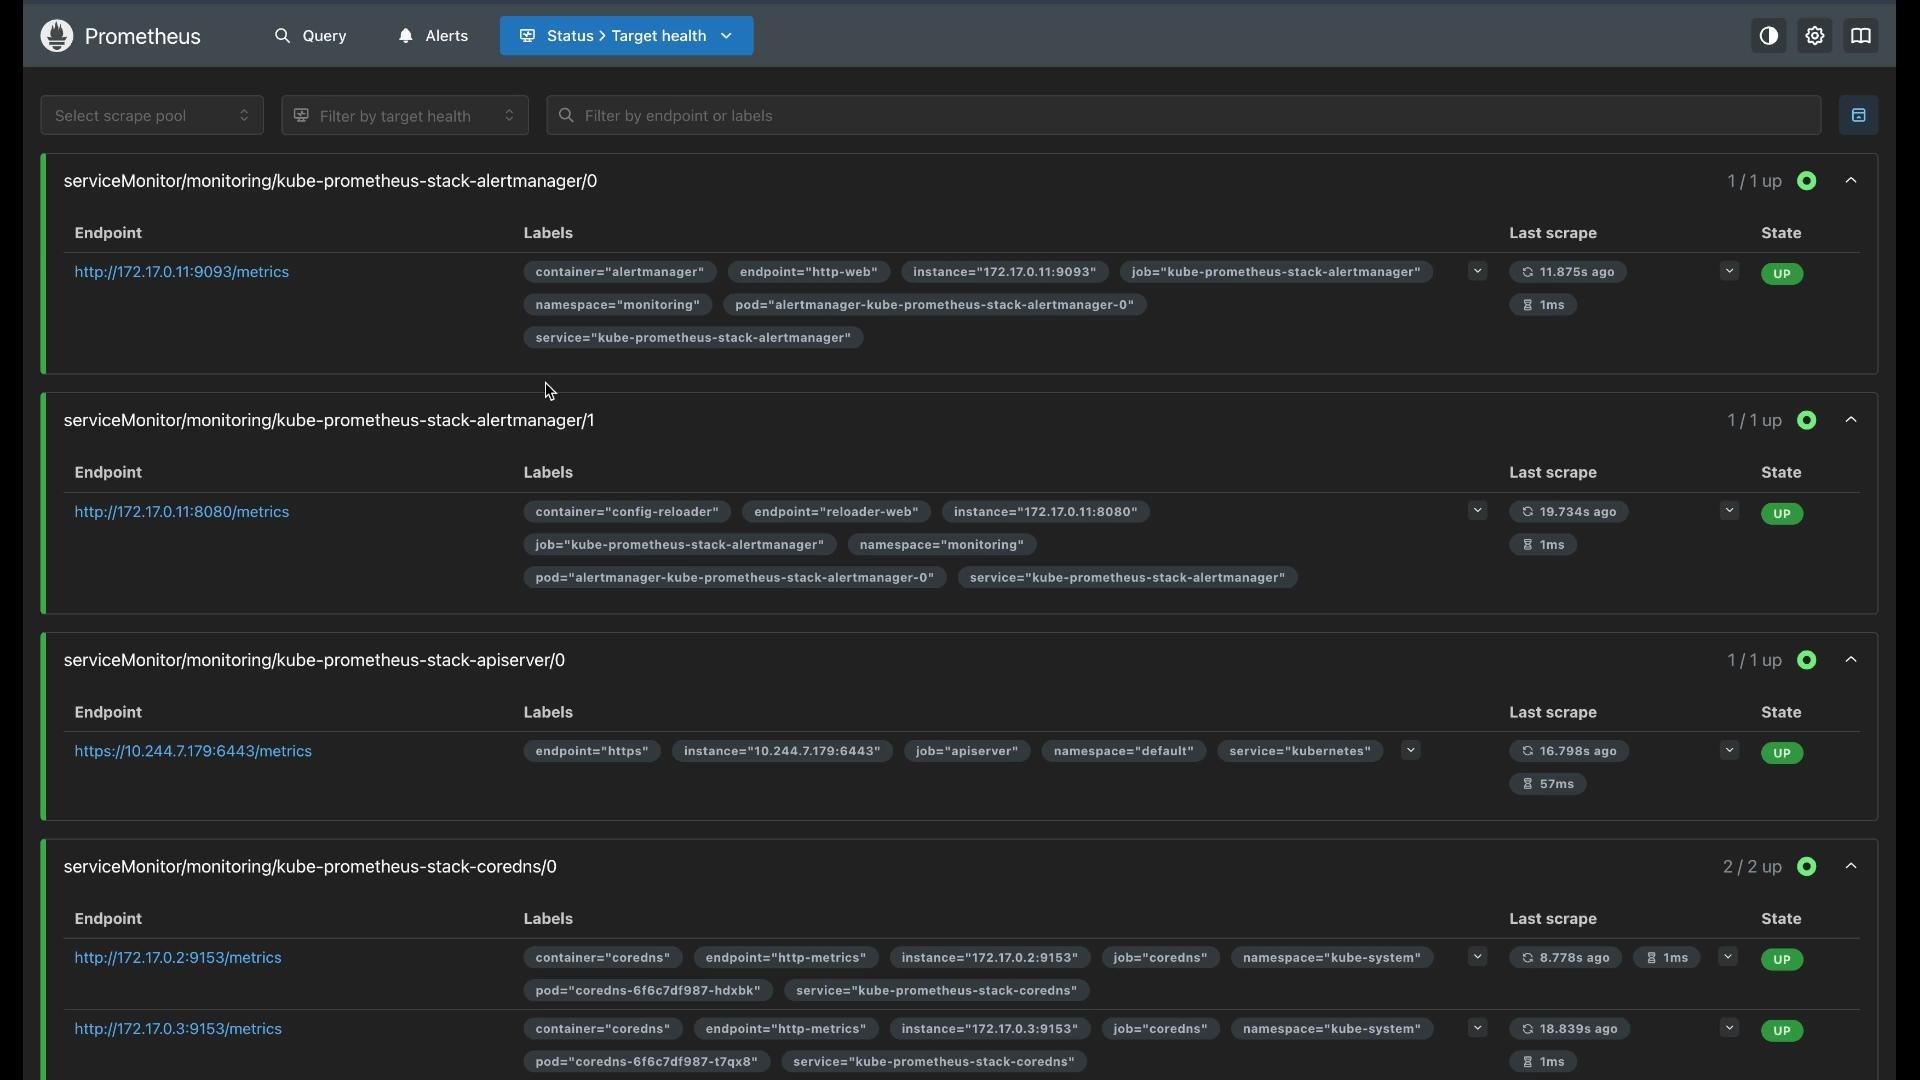Click the endpoint="reloader-web" label
Viewport: 1920px width, 1080px height.
pyautogui.click(x=836, y=513)
